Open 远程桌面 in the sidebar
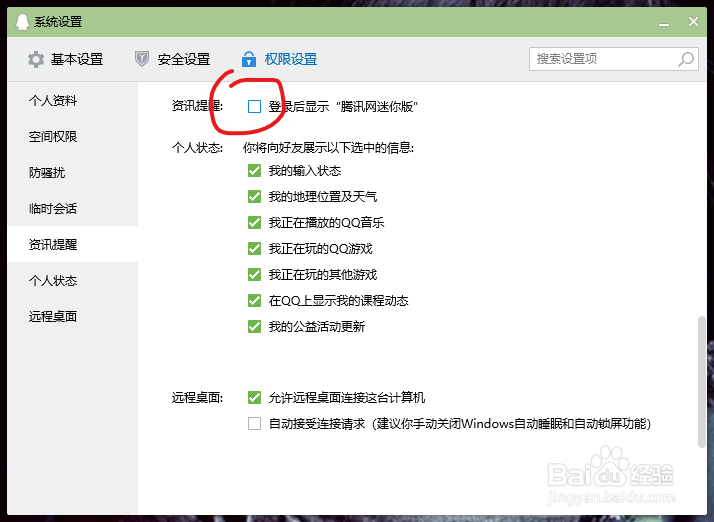714x522 pixels. tap(72, 316)
